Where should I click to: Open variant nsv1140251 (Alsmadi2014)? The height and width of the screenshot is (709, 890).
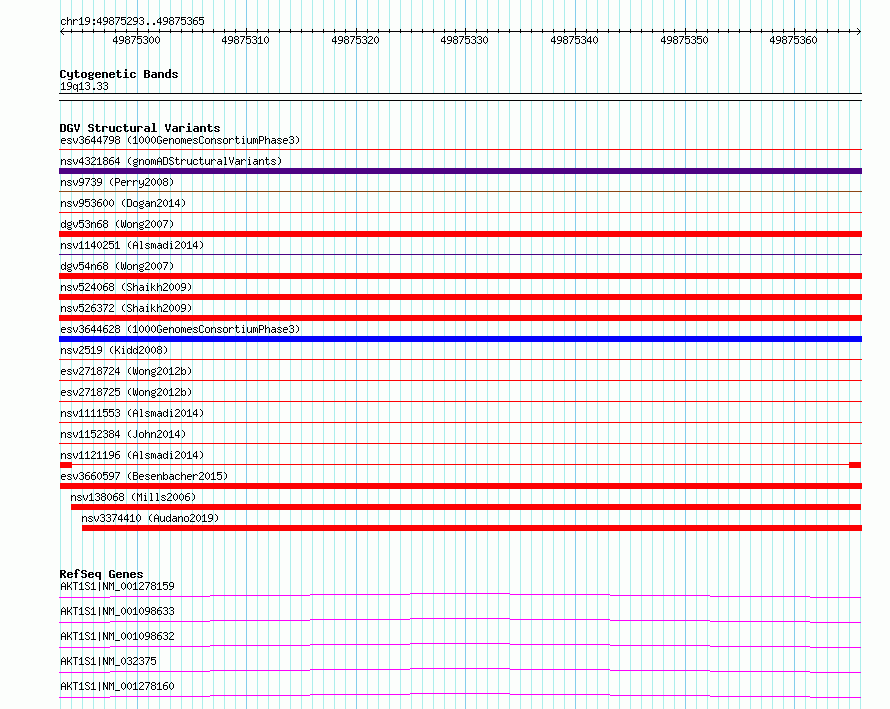pos(132,245)
